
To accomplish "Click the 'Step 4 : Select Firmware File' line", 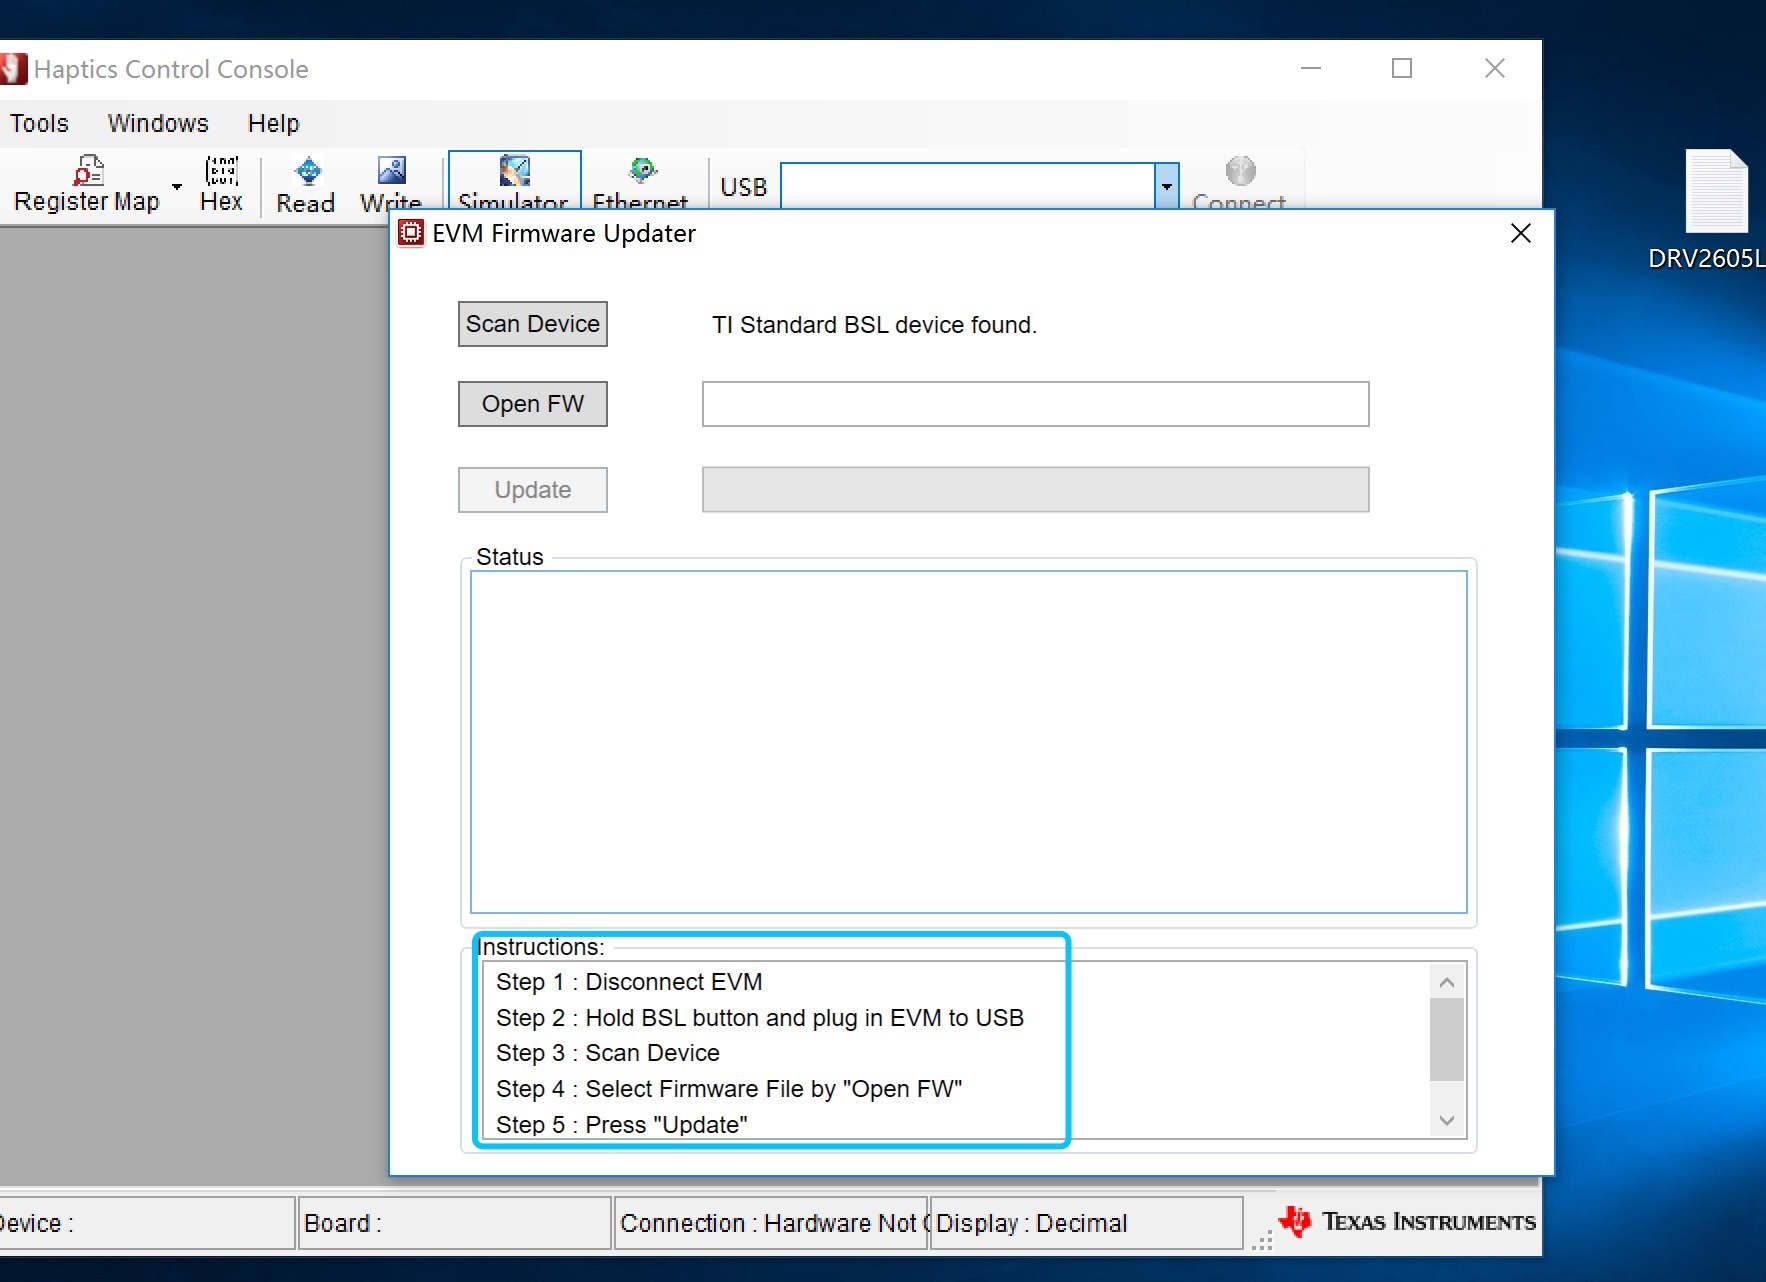I will (729, 1089).
